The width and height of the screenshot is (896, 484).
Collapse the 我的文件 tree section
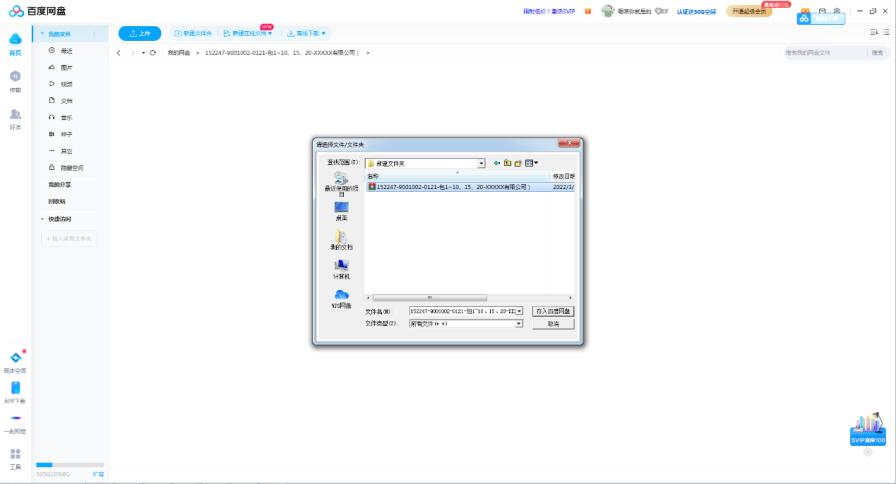coord(42,34)
